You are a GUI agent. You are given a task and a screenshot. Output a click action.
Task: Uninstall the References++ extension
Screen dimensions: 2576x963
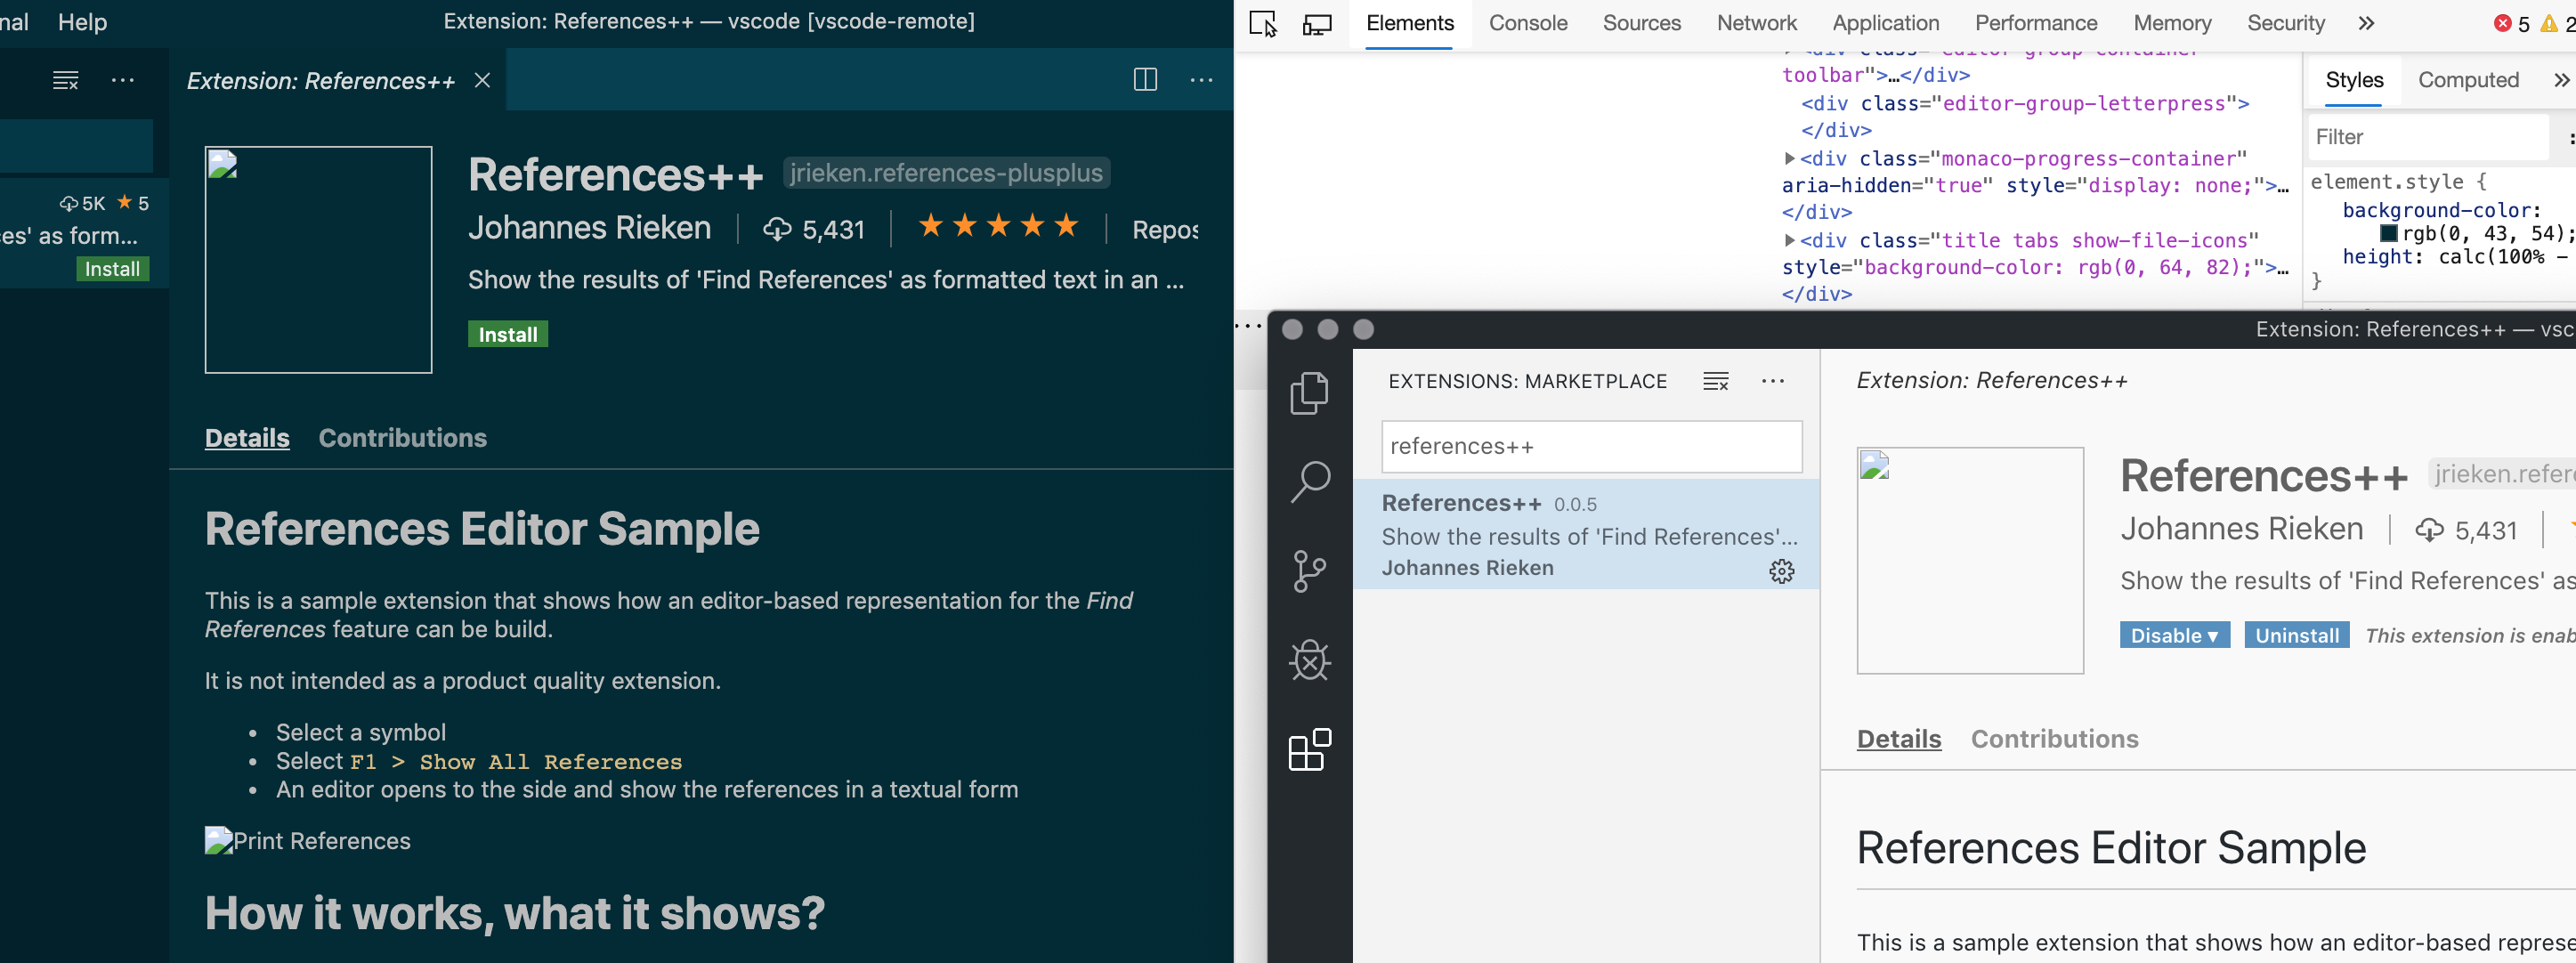coord(2296,634)
